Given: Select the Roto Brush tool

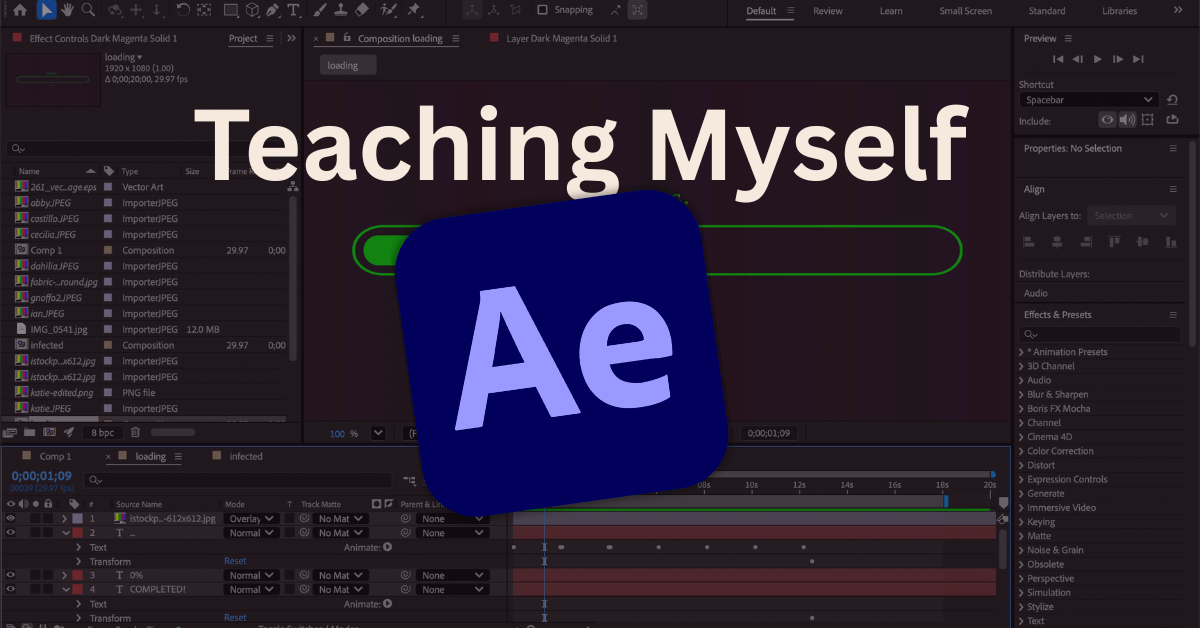Looking at the screenshot, I should pos(388,11).
